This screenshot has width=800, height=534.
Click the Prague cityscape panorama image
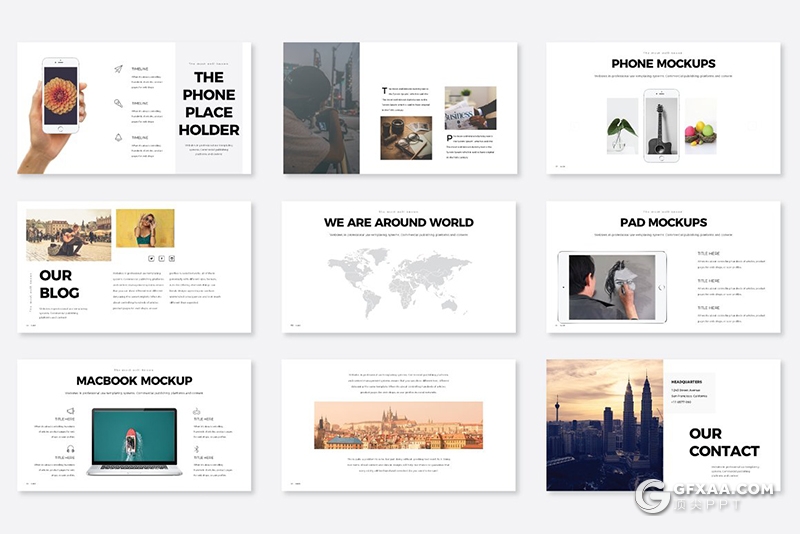tap(398, 425)
